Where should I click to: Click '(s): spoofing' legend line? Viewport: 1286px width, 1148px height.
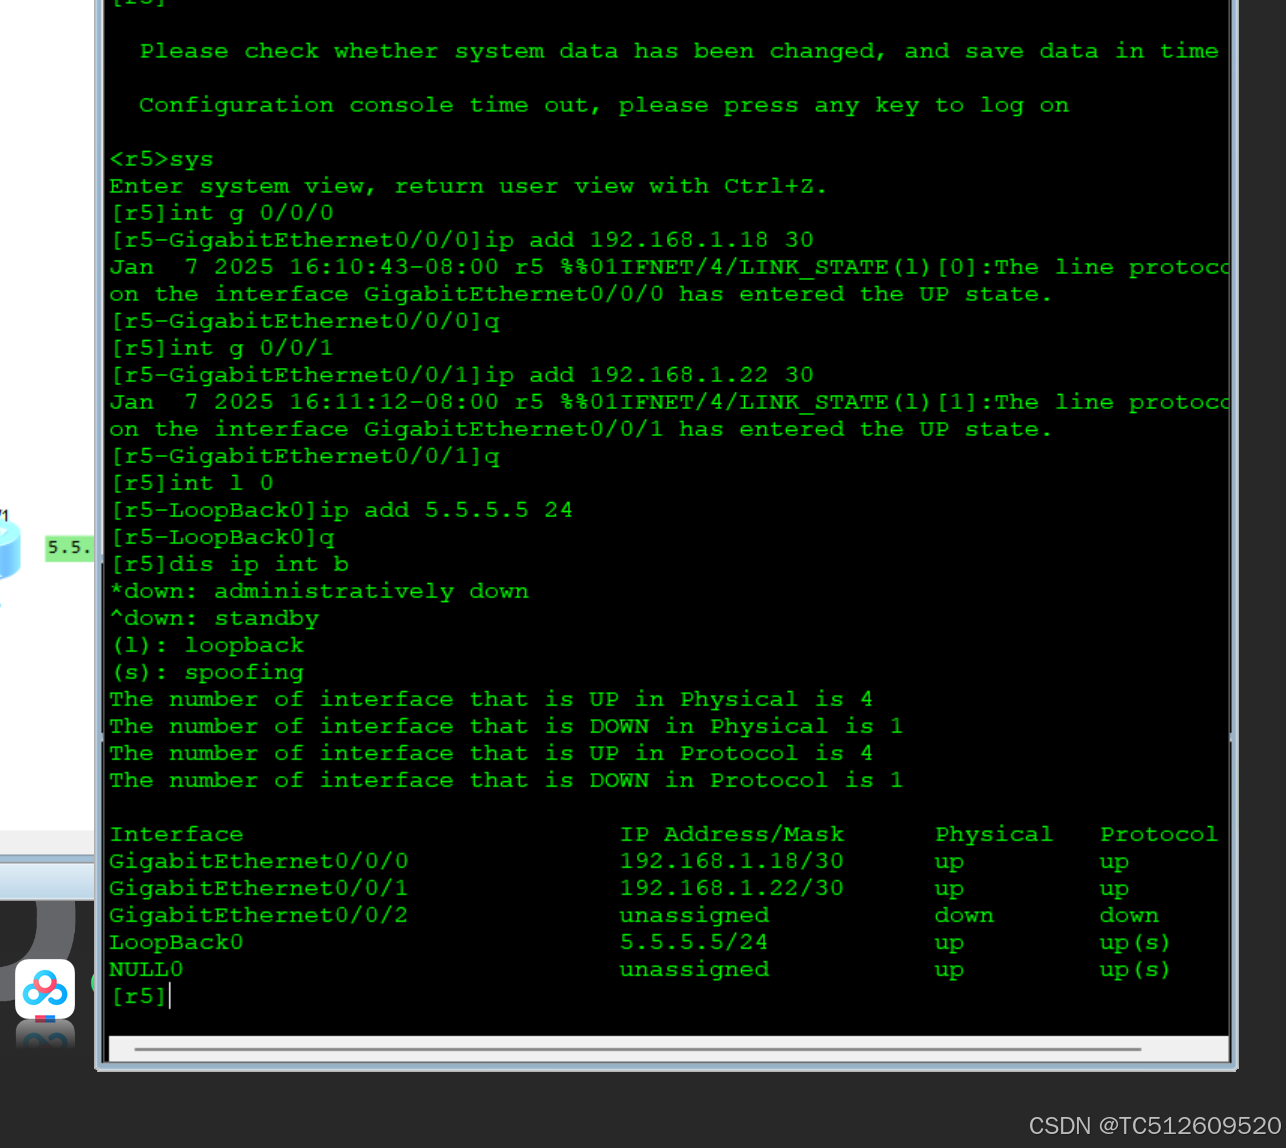207,673
